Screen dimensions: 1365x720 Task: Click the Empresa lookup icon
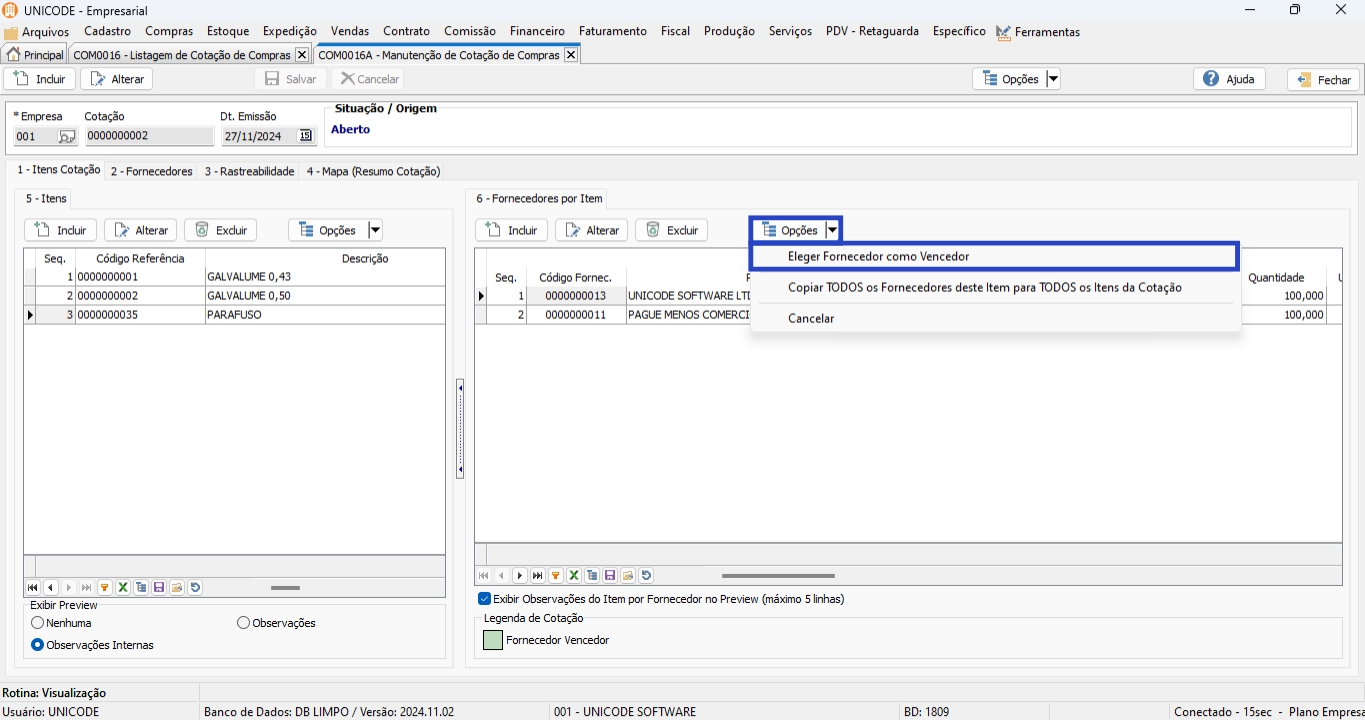click(x=66, y=136)
